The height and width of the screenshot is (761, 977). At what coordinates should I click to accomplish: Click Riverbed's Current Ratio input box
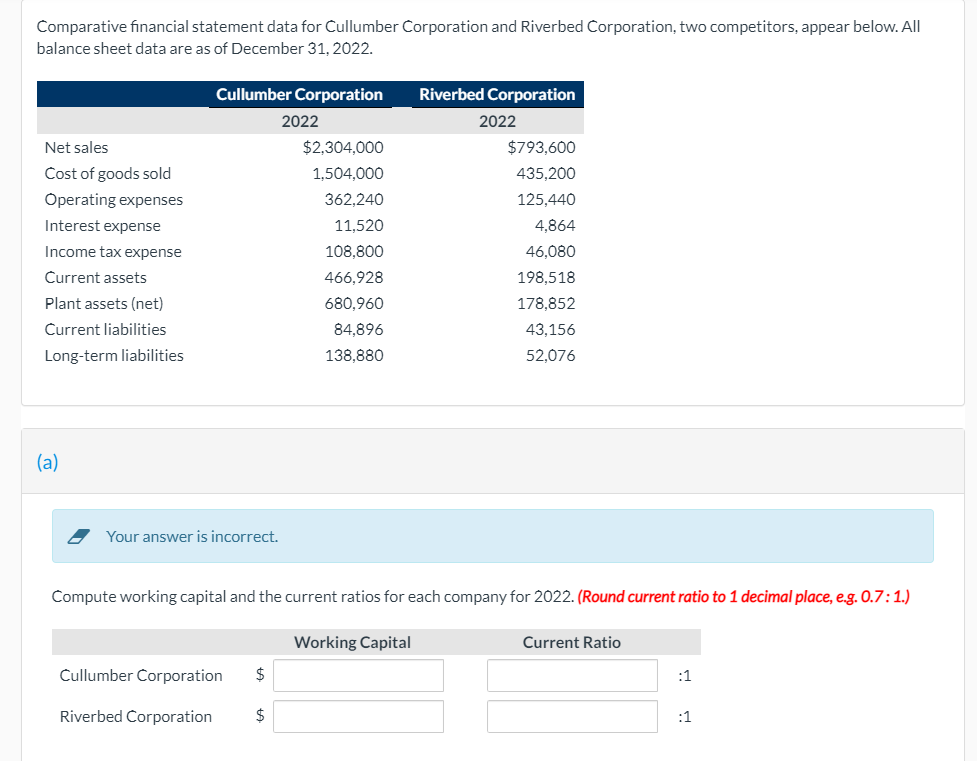click(571, 716)
